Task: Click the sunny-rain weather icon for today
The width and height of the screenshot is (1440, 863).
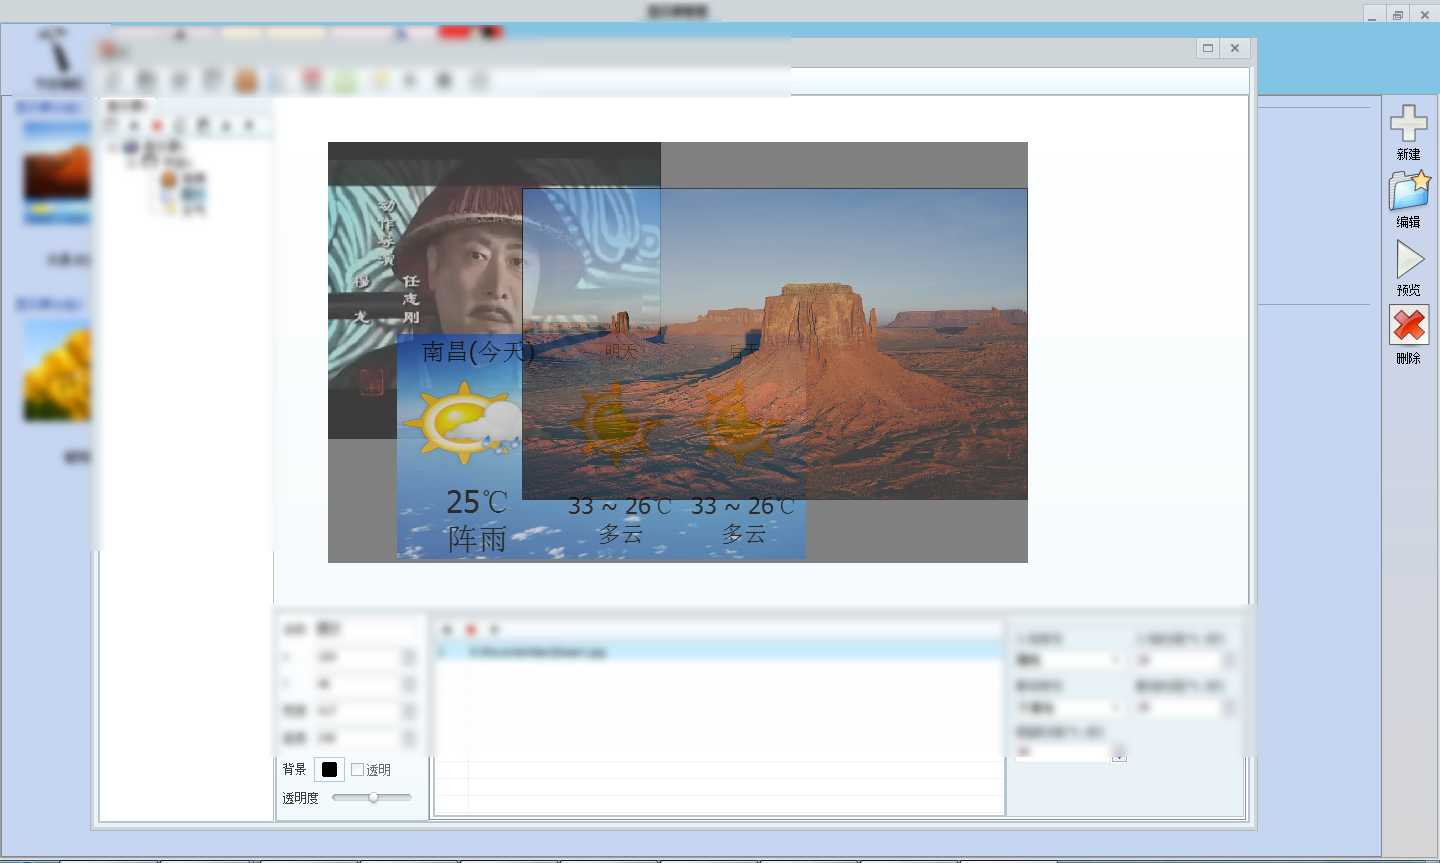Action: point(463,423)
